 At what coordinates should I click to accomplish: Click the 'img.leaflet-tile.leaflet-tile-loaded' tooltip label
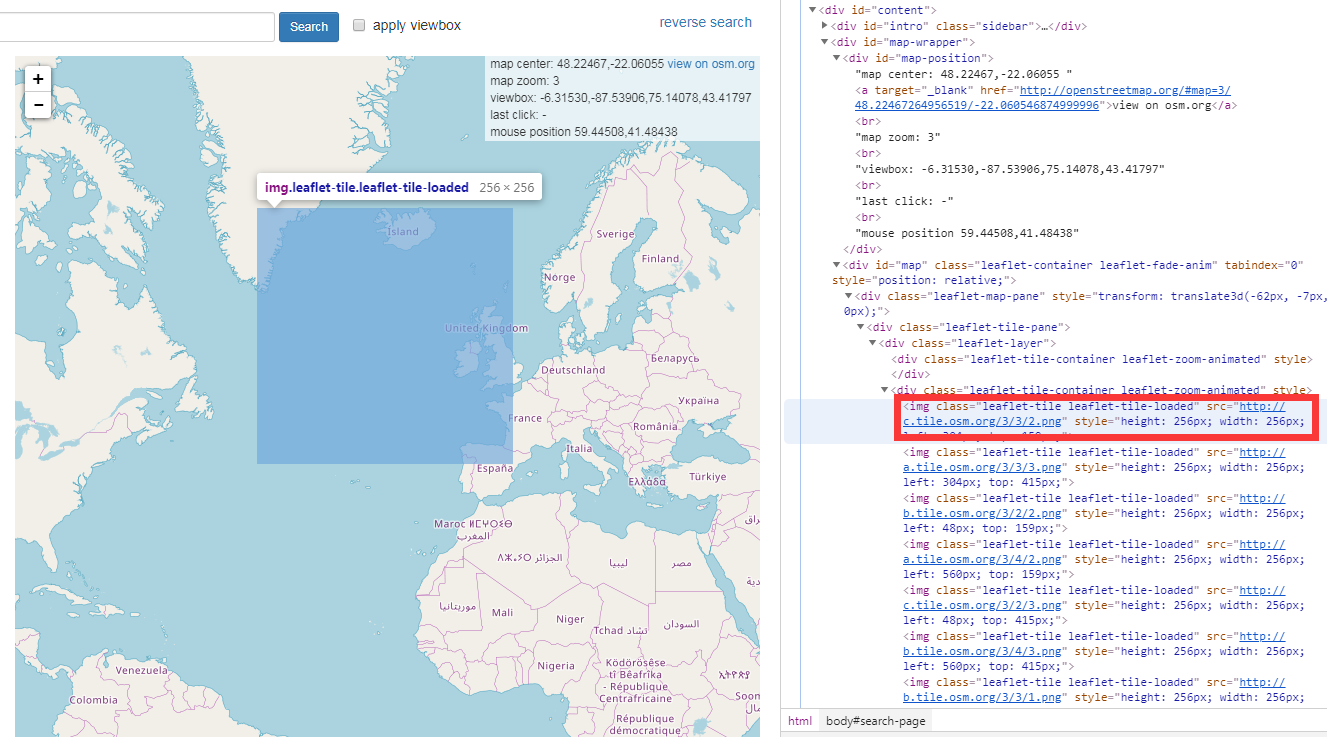coord(365,187)
